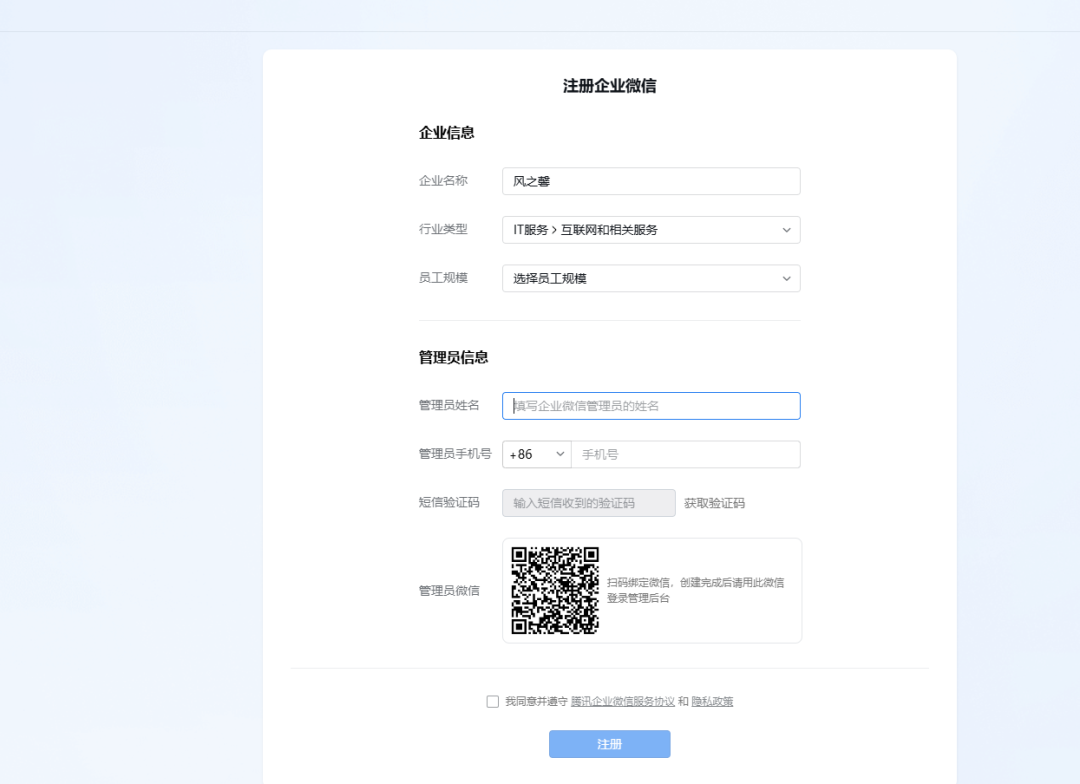Focus the 管理员姓名 input field
Viewport: 1080px width, 784px height.
651,406
